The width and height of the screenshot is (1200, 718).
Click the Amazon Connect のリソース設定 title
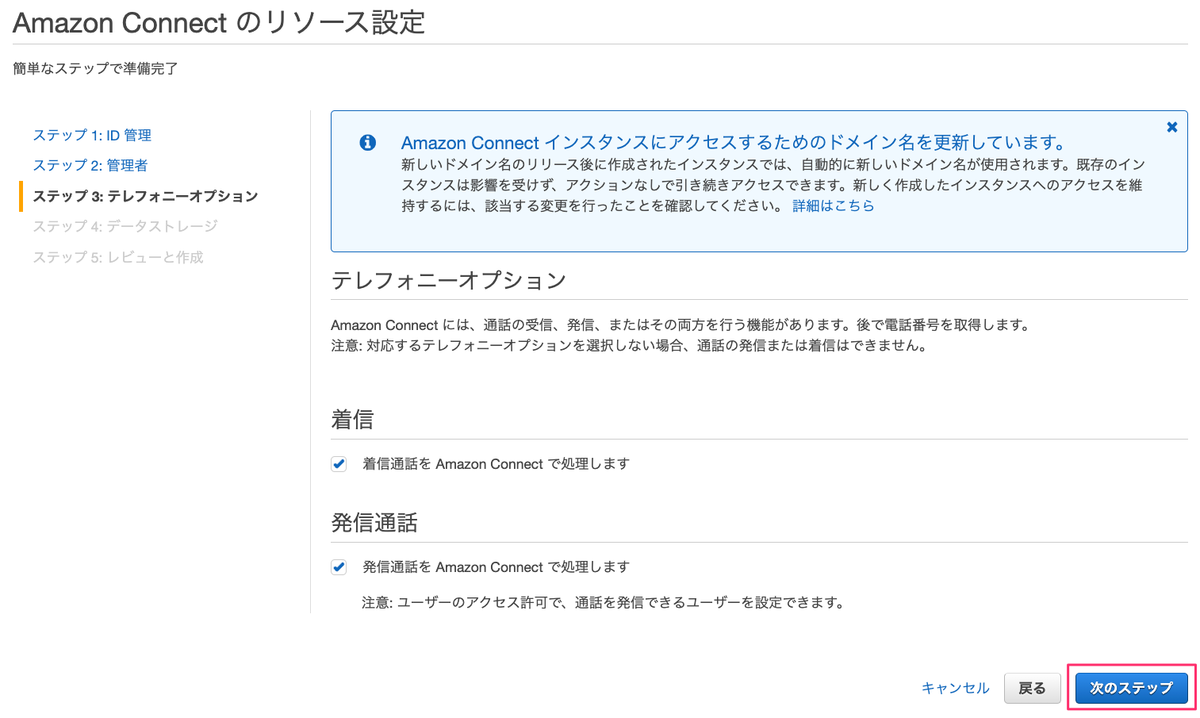(x=219, y=22)
